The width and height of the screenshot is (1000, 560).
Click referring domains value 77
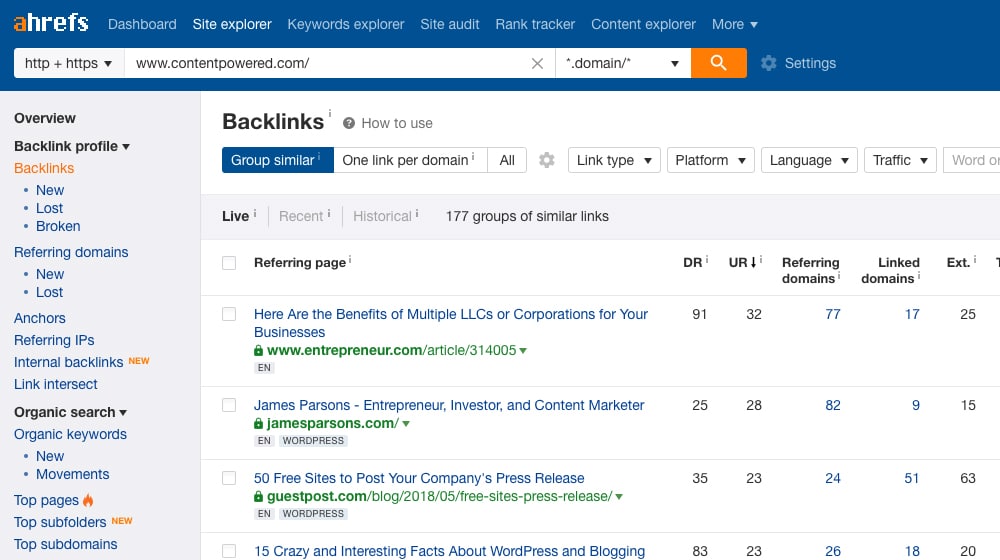[833, 314]
